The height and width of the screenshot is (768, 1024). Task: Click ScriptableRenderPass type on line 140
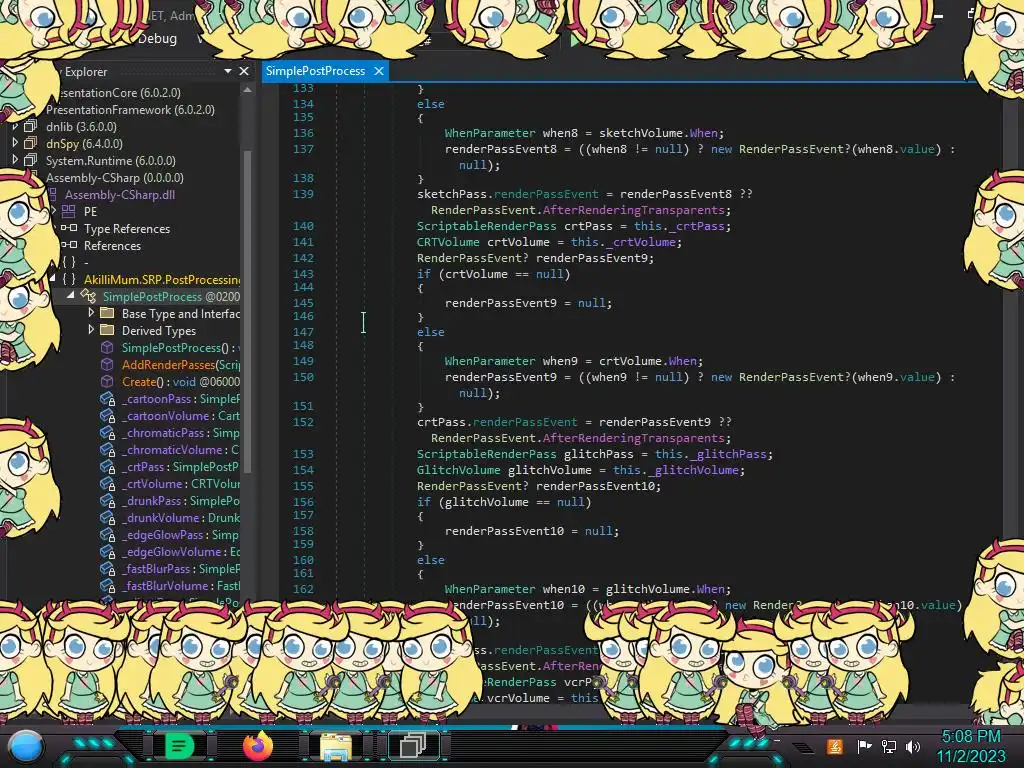point(487,226)
